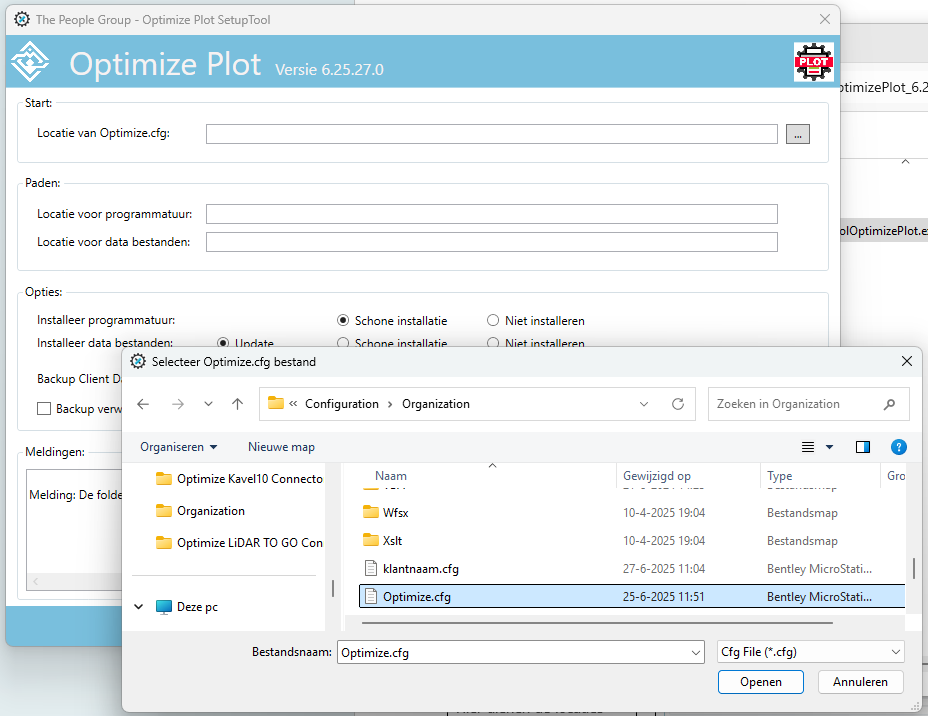Click the Configuration breadcrumb segment
928x716 pixels.
pos(341,404)
